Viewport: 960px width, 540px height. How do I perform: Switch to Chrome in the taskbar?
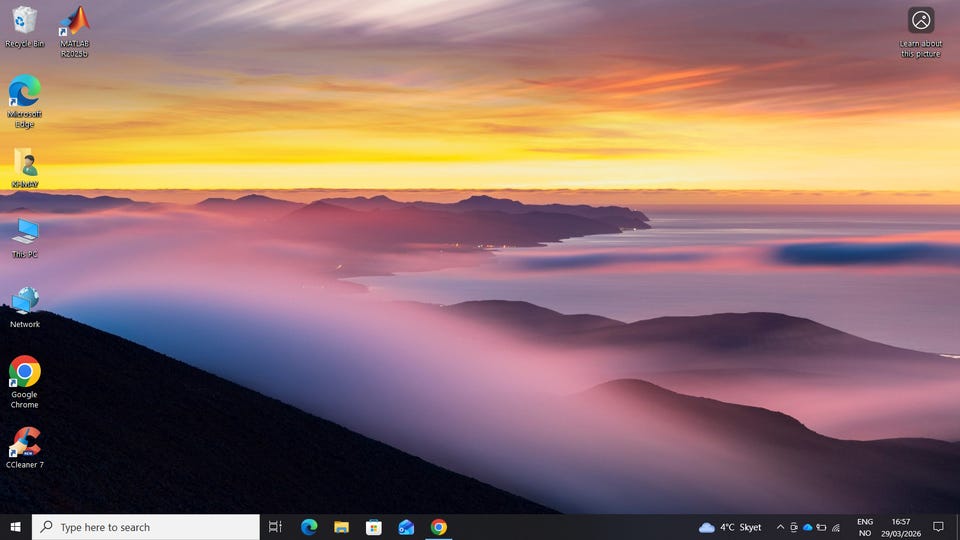(438, 527)
